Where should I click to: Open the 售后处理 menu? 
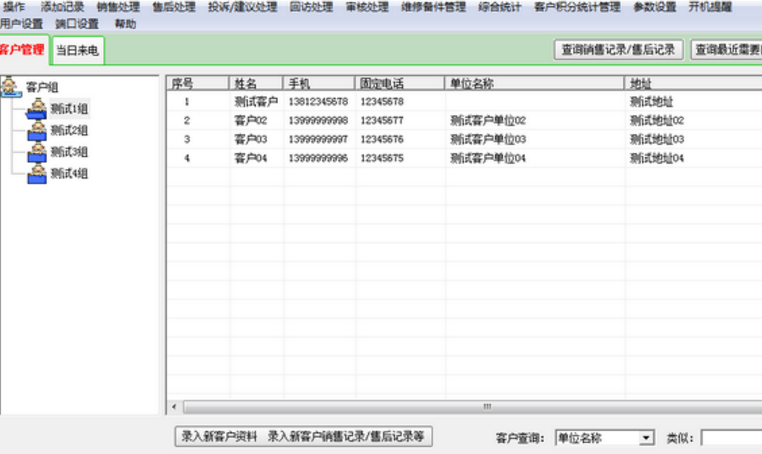pyautogui.click(x=173, y=7)
